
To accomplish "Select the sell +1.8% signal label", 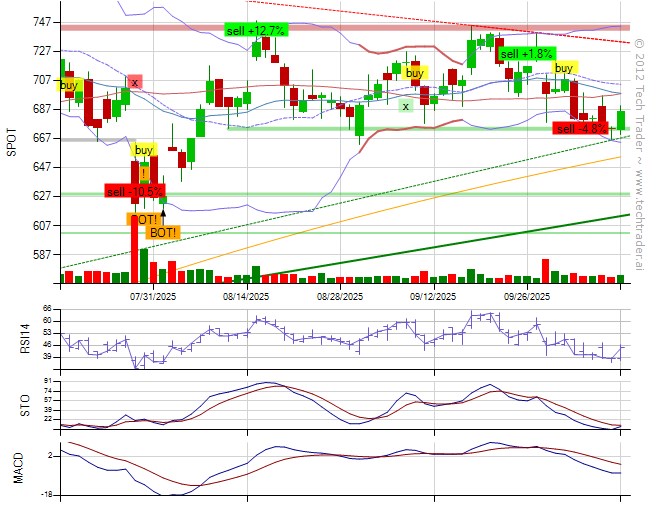I will tap(526, 54).
